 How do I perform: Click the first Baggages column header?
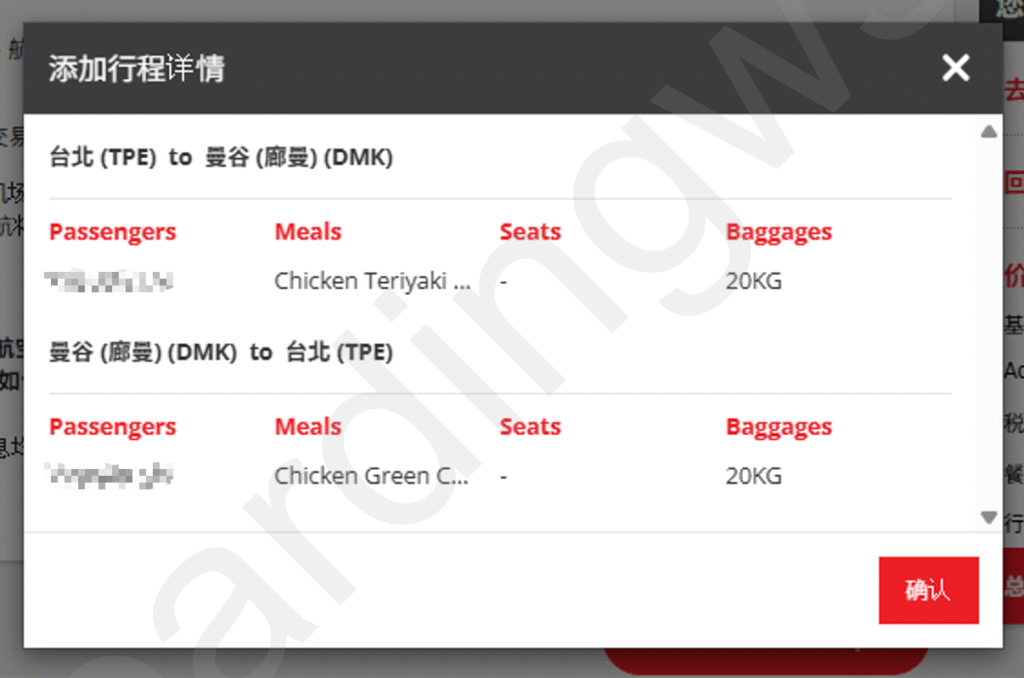778,232
